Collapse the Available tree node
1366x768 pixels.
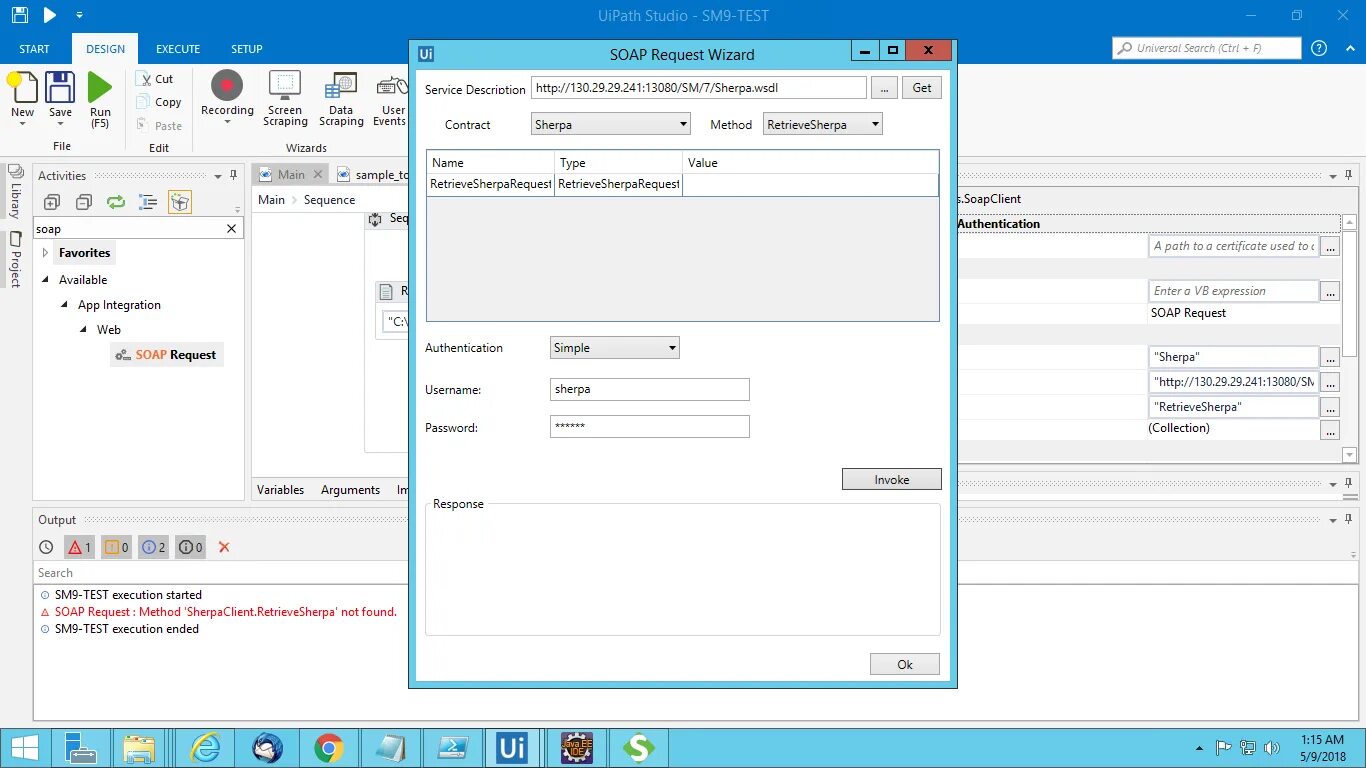pos(45,280)
